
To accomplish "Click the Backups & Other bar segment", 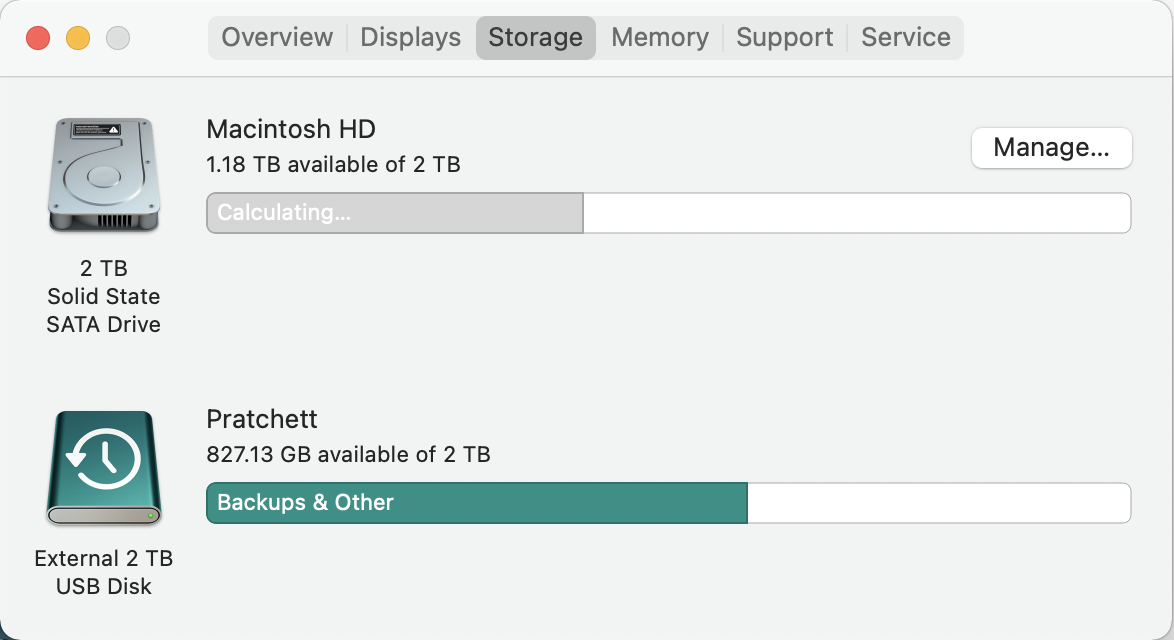I will pyautogui.click(x=476, y=503).
